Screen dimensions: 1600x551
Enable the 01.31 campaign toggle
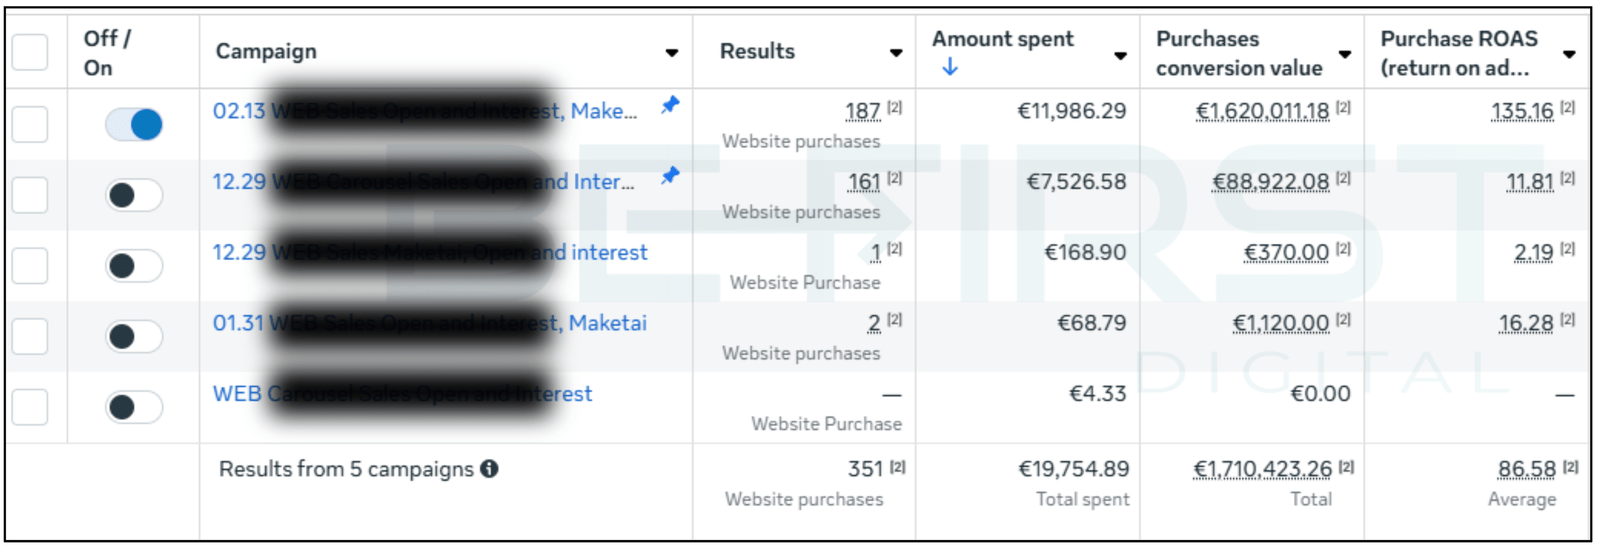tap(134, 336)
